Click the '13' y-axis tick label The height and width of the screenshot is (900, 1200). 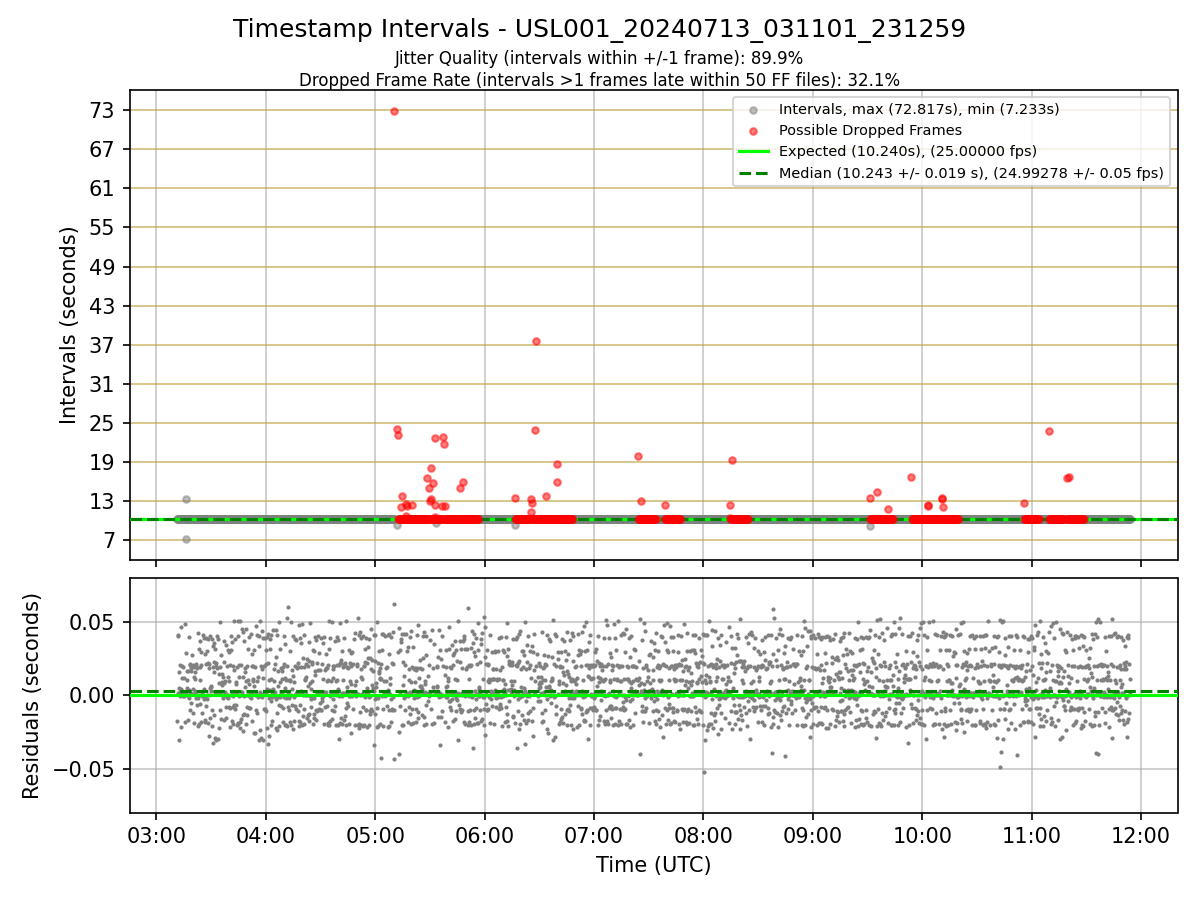pos(104,501)
